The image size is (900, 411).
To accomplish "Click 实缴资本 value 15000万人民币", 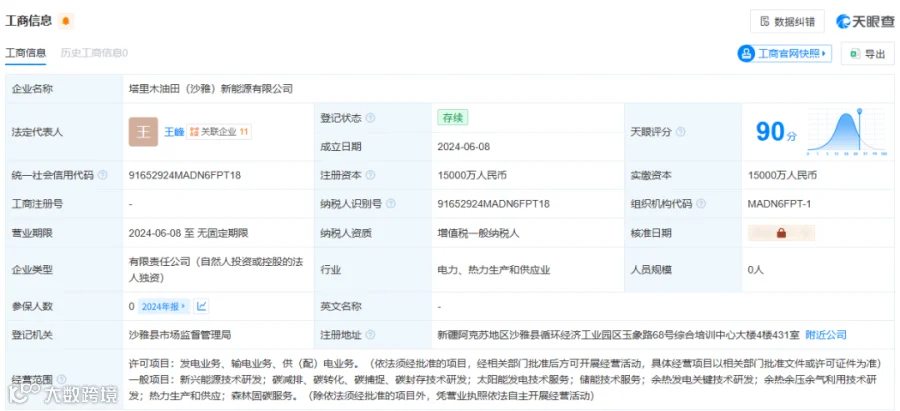I will (782, 175).
